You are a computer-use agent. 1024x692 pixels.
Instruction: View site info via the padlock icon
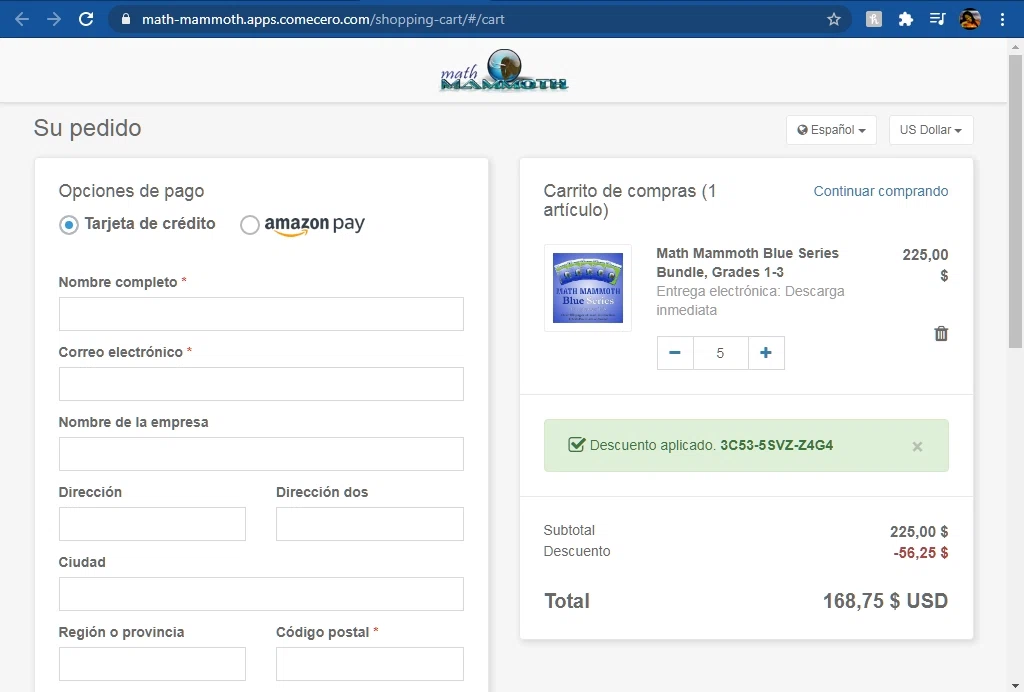[127, 19]
